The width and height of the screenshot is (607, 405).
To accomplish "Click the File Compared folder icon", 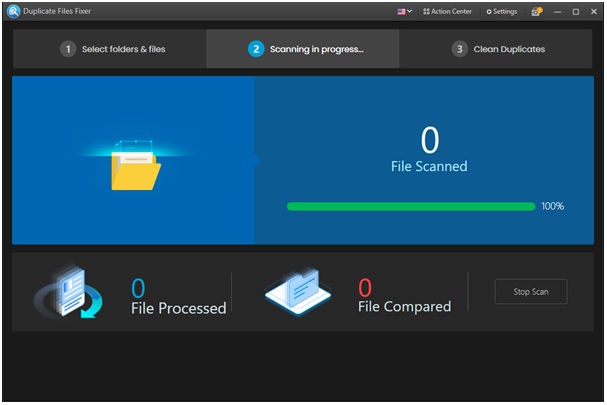I will click(x=298, y=292).
